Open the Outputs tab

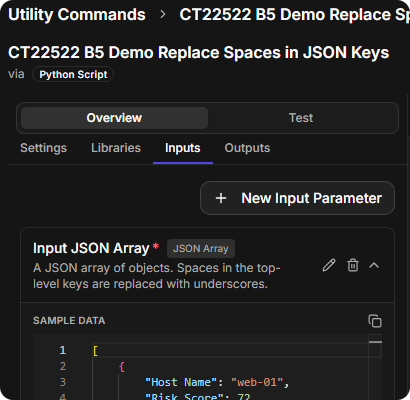[x=247, y=148]
